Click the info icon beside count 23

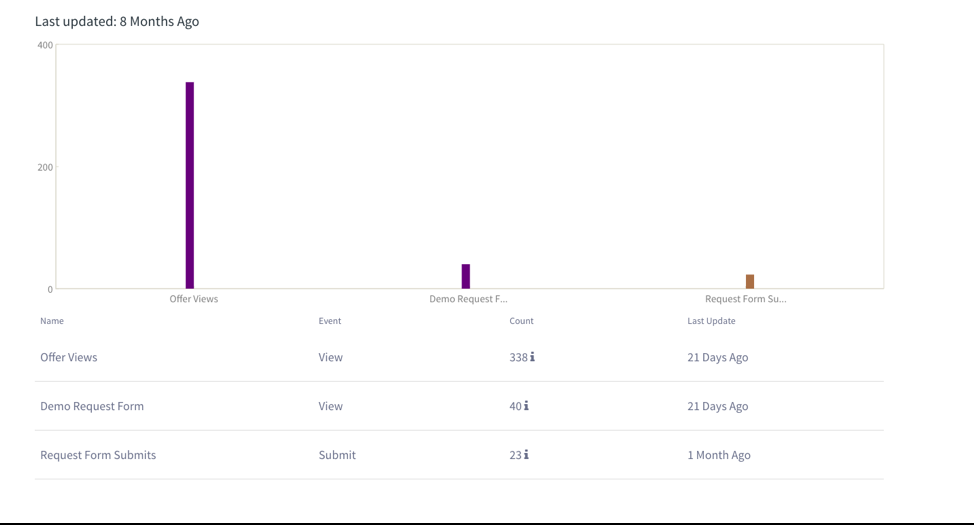pyautogui.click(x=526, y=455)
